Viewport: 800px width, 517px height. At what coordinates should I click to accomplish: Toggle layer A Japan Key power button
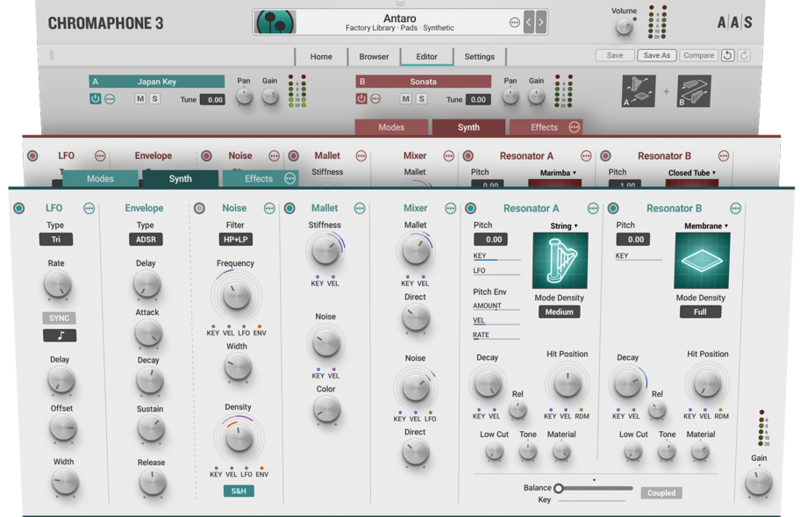pyautogui.click(x=96, y=99)
